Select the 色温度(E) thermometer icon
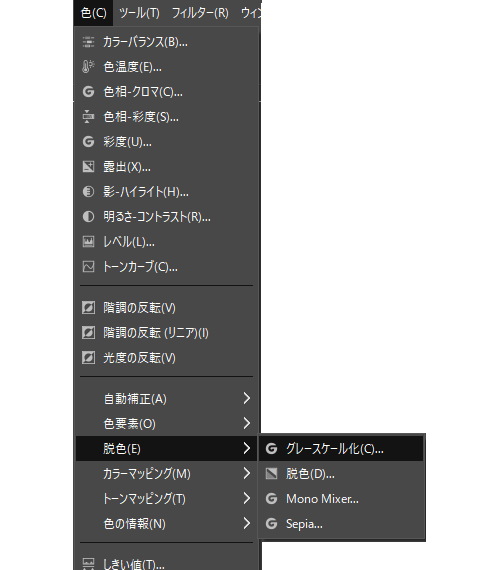The image size is (500, 570). point(88,67)
